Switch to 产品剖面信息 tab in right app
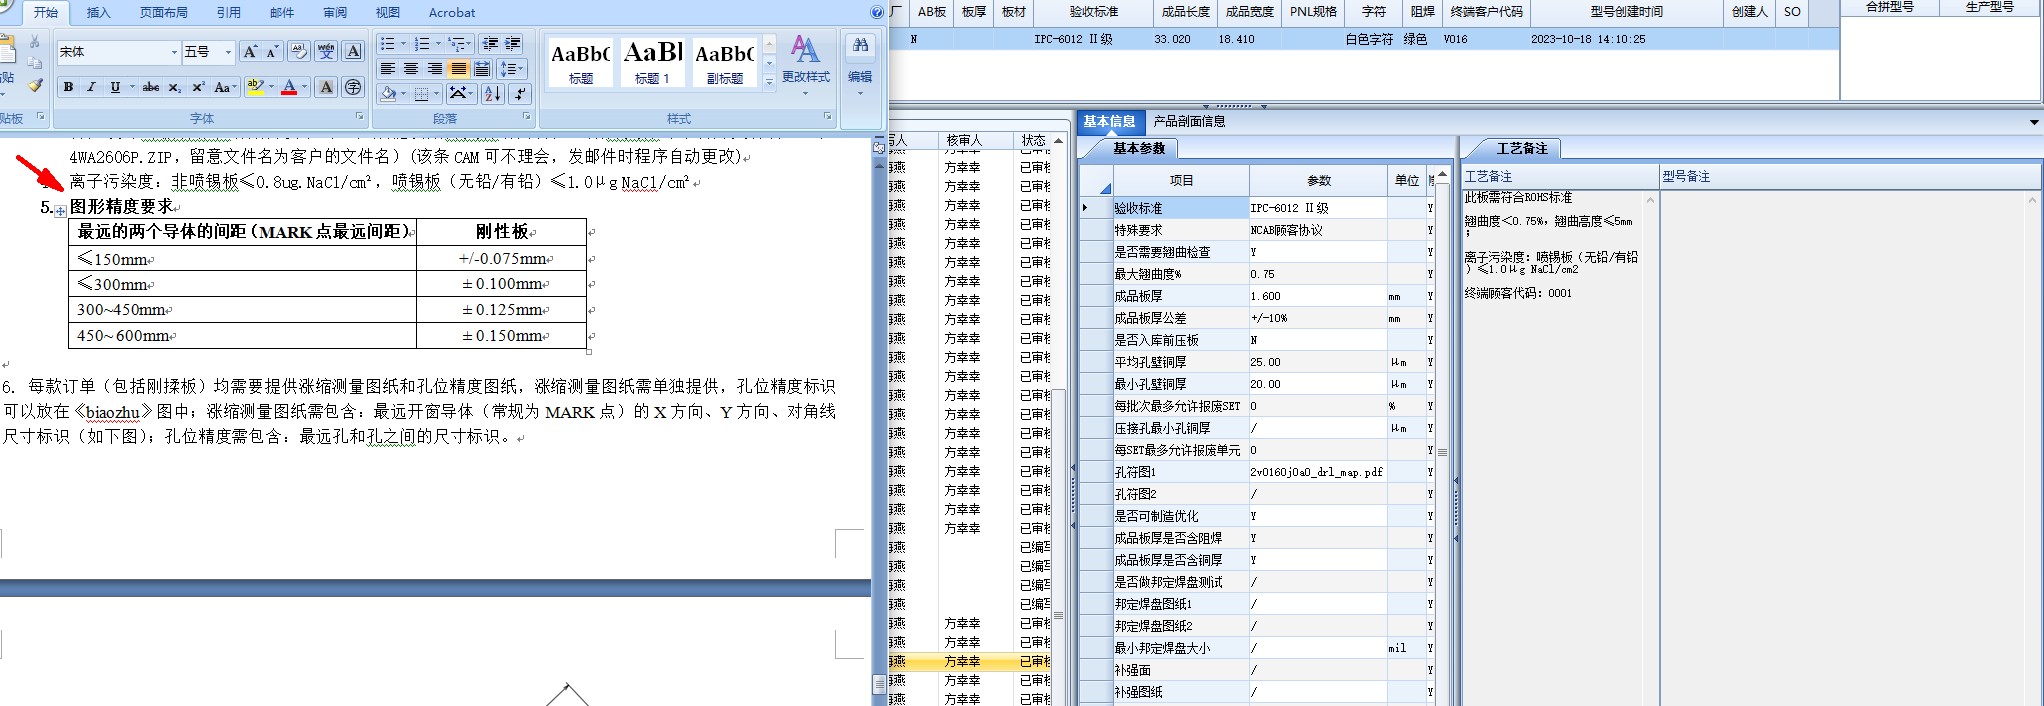This screenshot has width=2044, height=706. [1189, 121]
